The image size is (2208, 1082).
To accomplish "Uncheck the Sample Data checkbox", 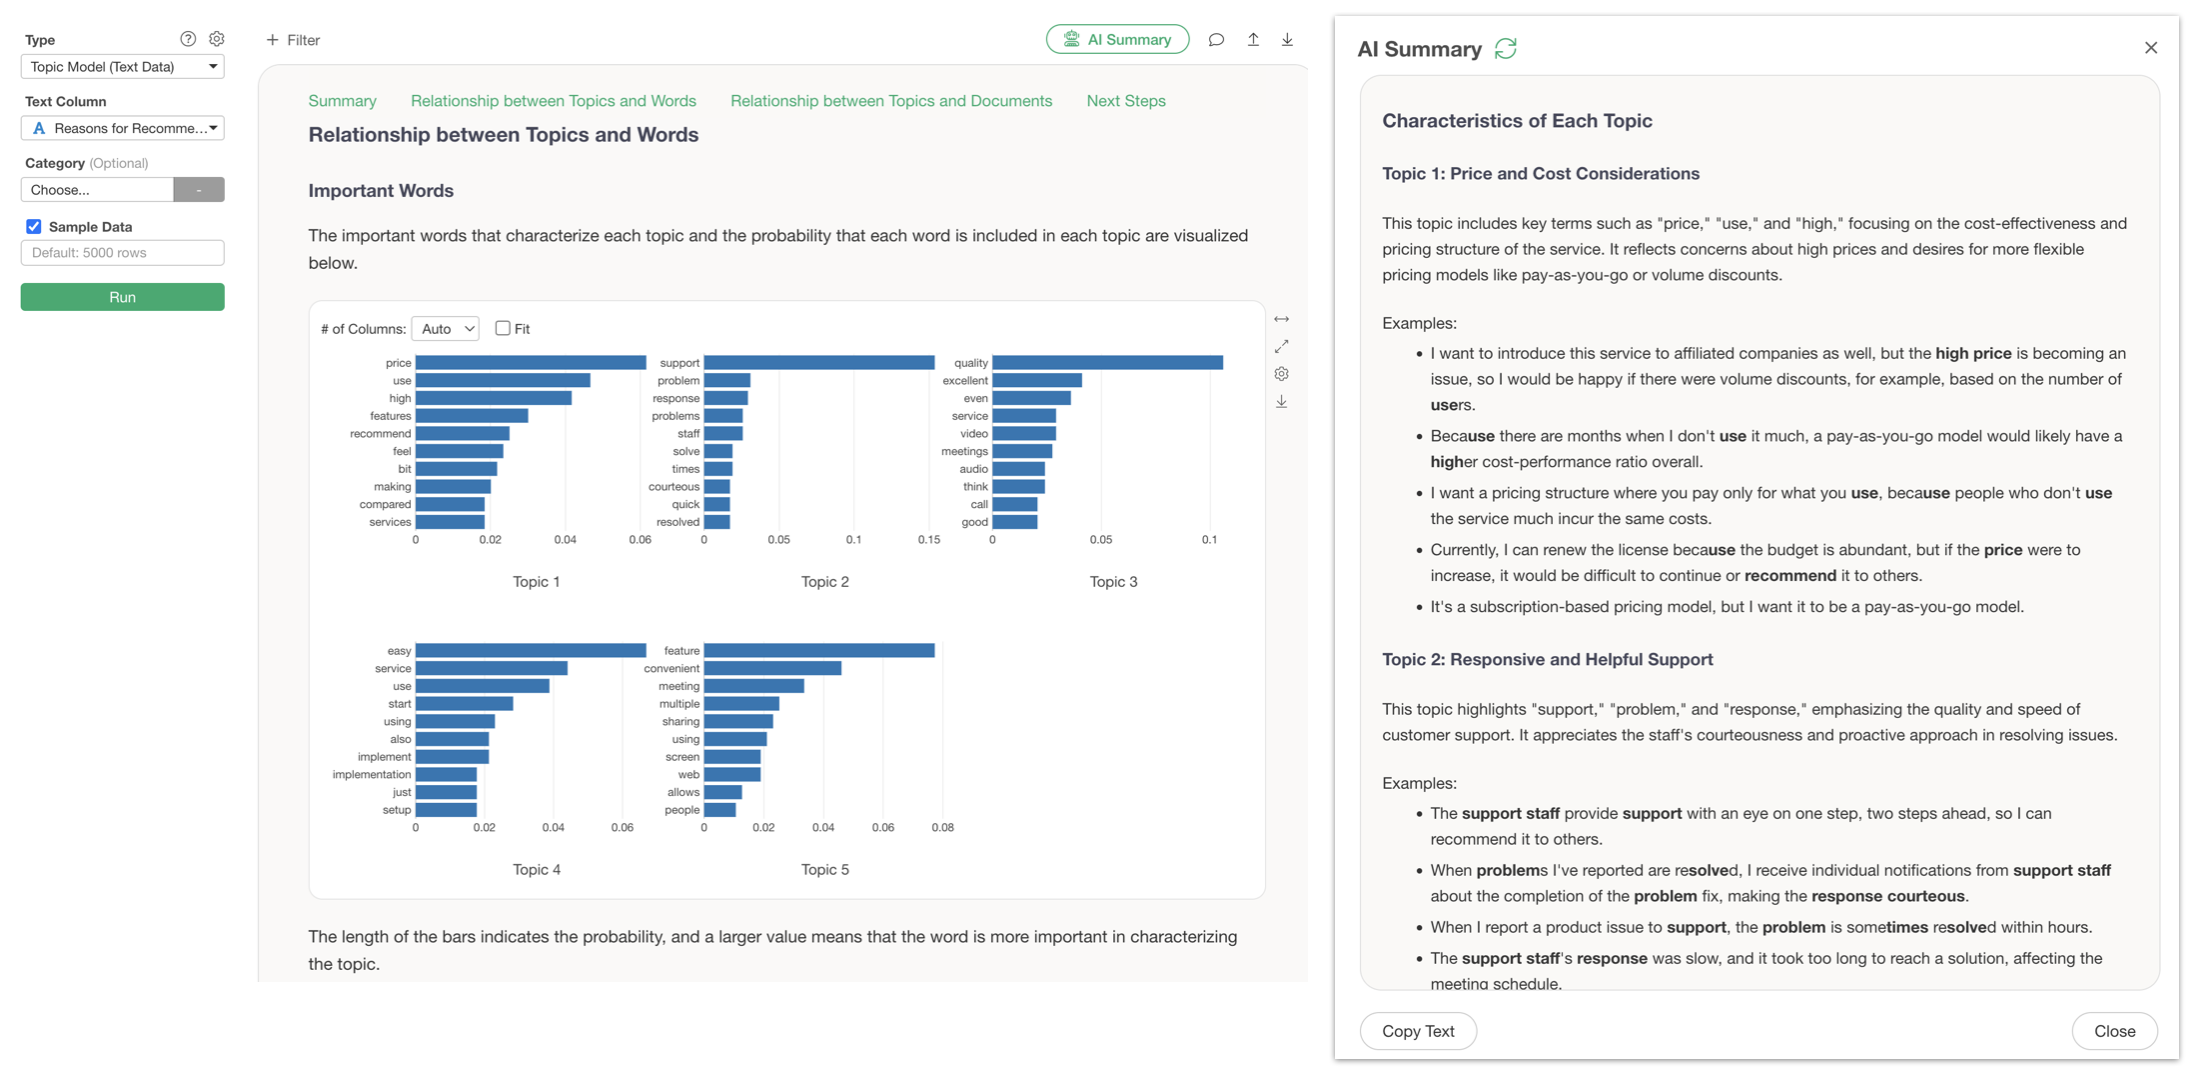I will pos(34,227).
